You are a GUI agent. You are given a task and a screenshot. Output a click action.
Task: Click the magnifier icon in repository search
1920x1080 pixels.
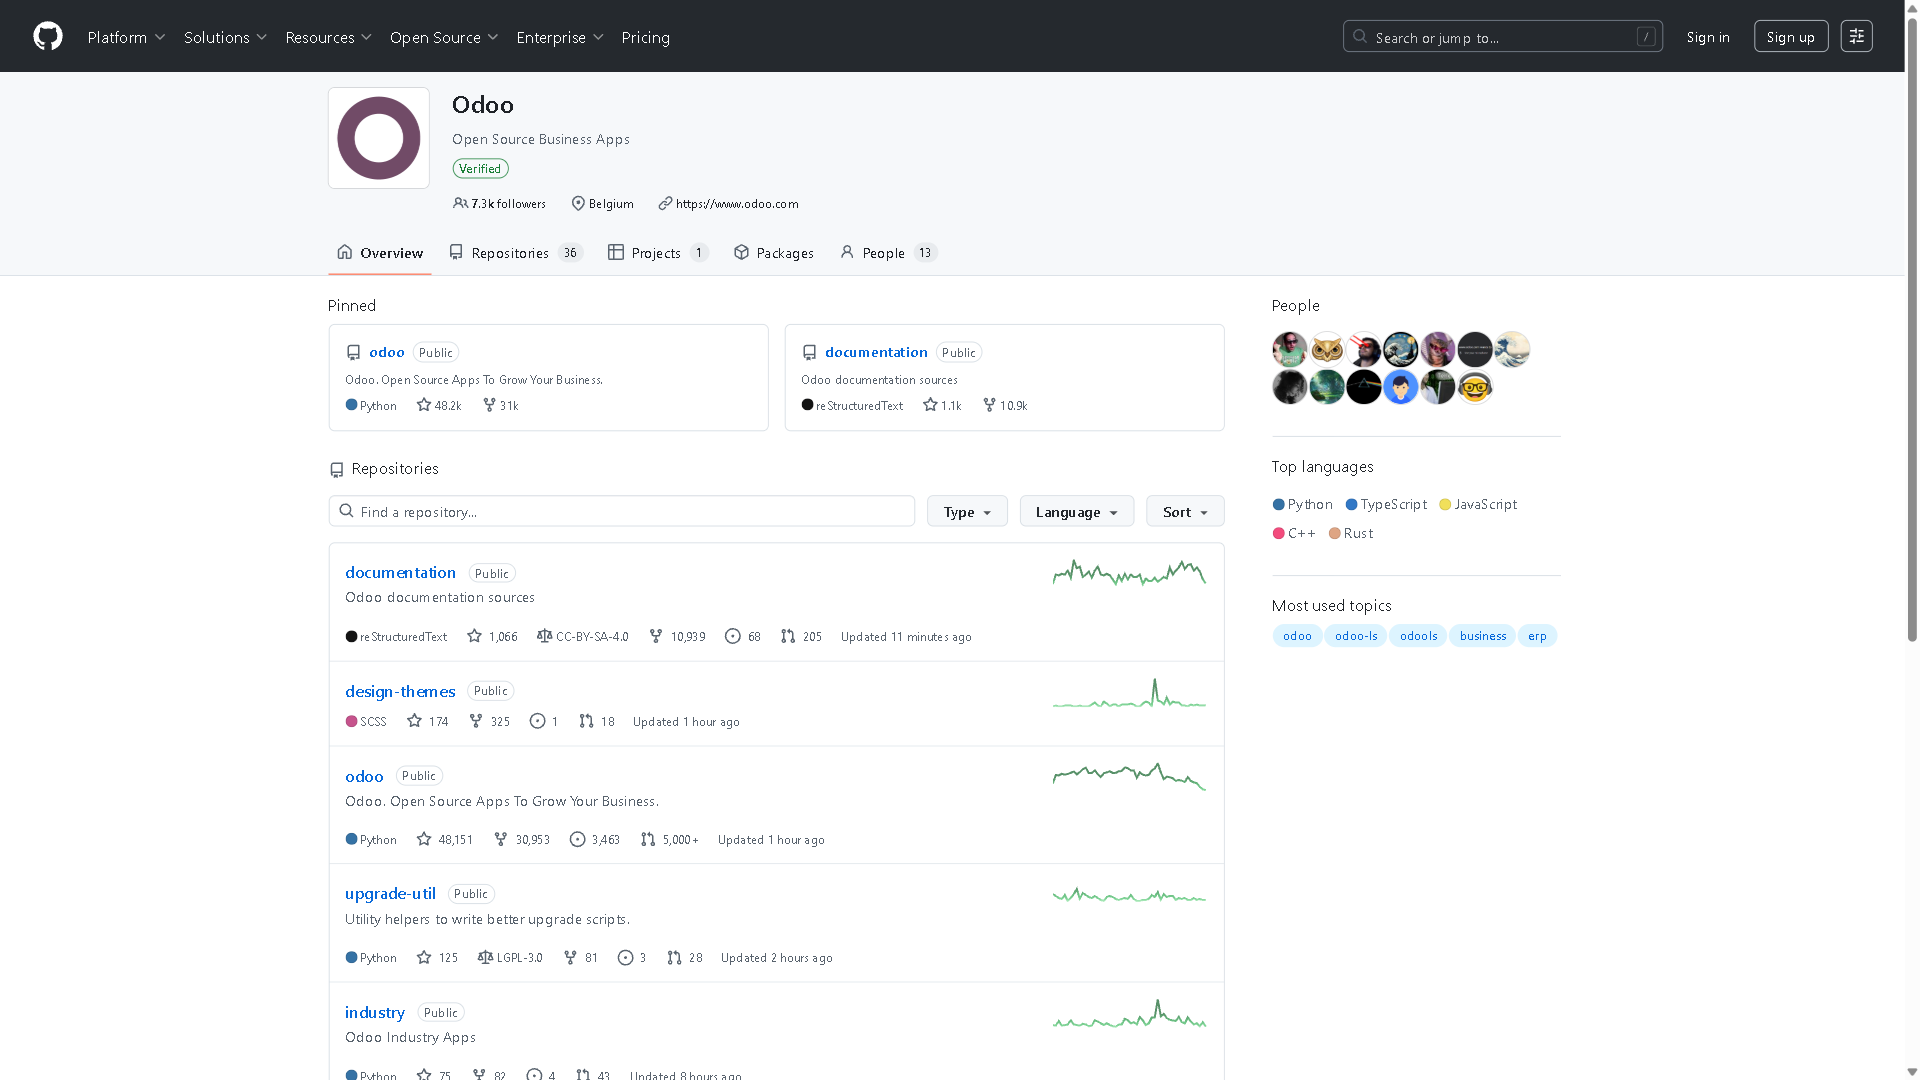(347, 510)
